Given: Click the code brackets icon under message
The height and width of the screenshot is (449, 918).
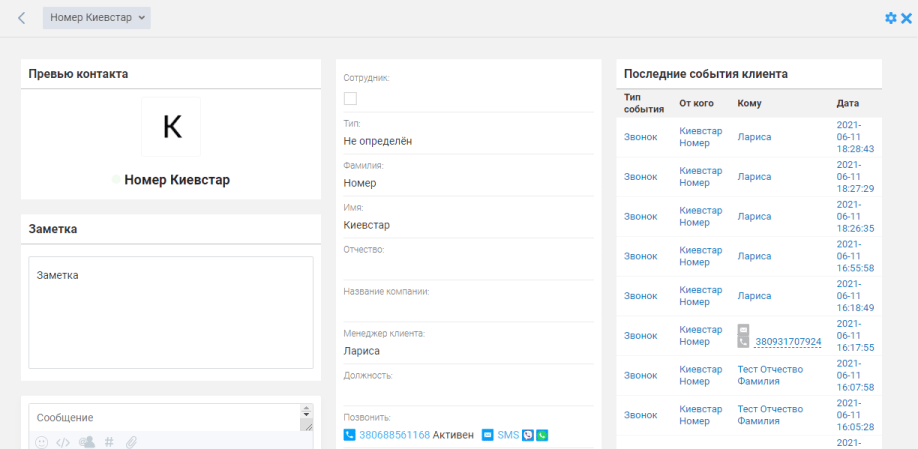Looking at the screenshot, I should tap(63, 442).
